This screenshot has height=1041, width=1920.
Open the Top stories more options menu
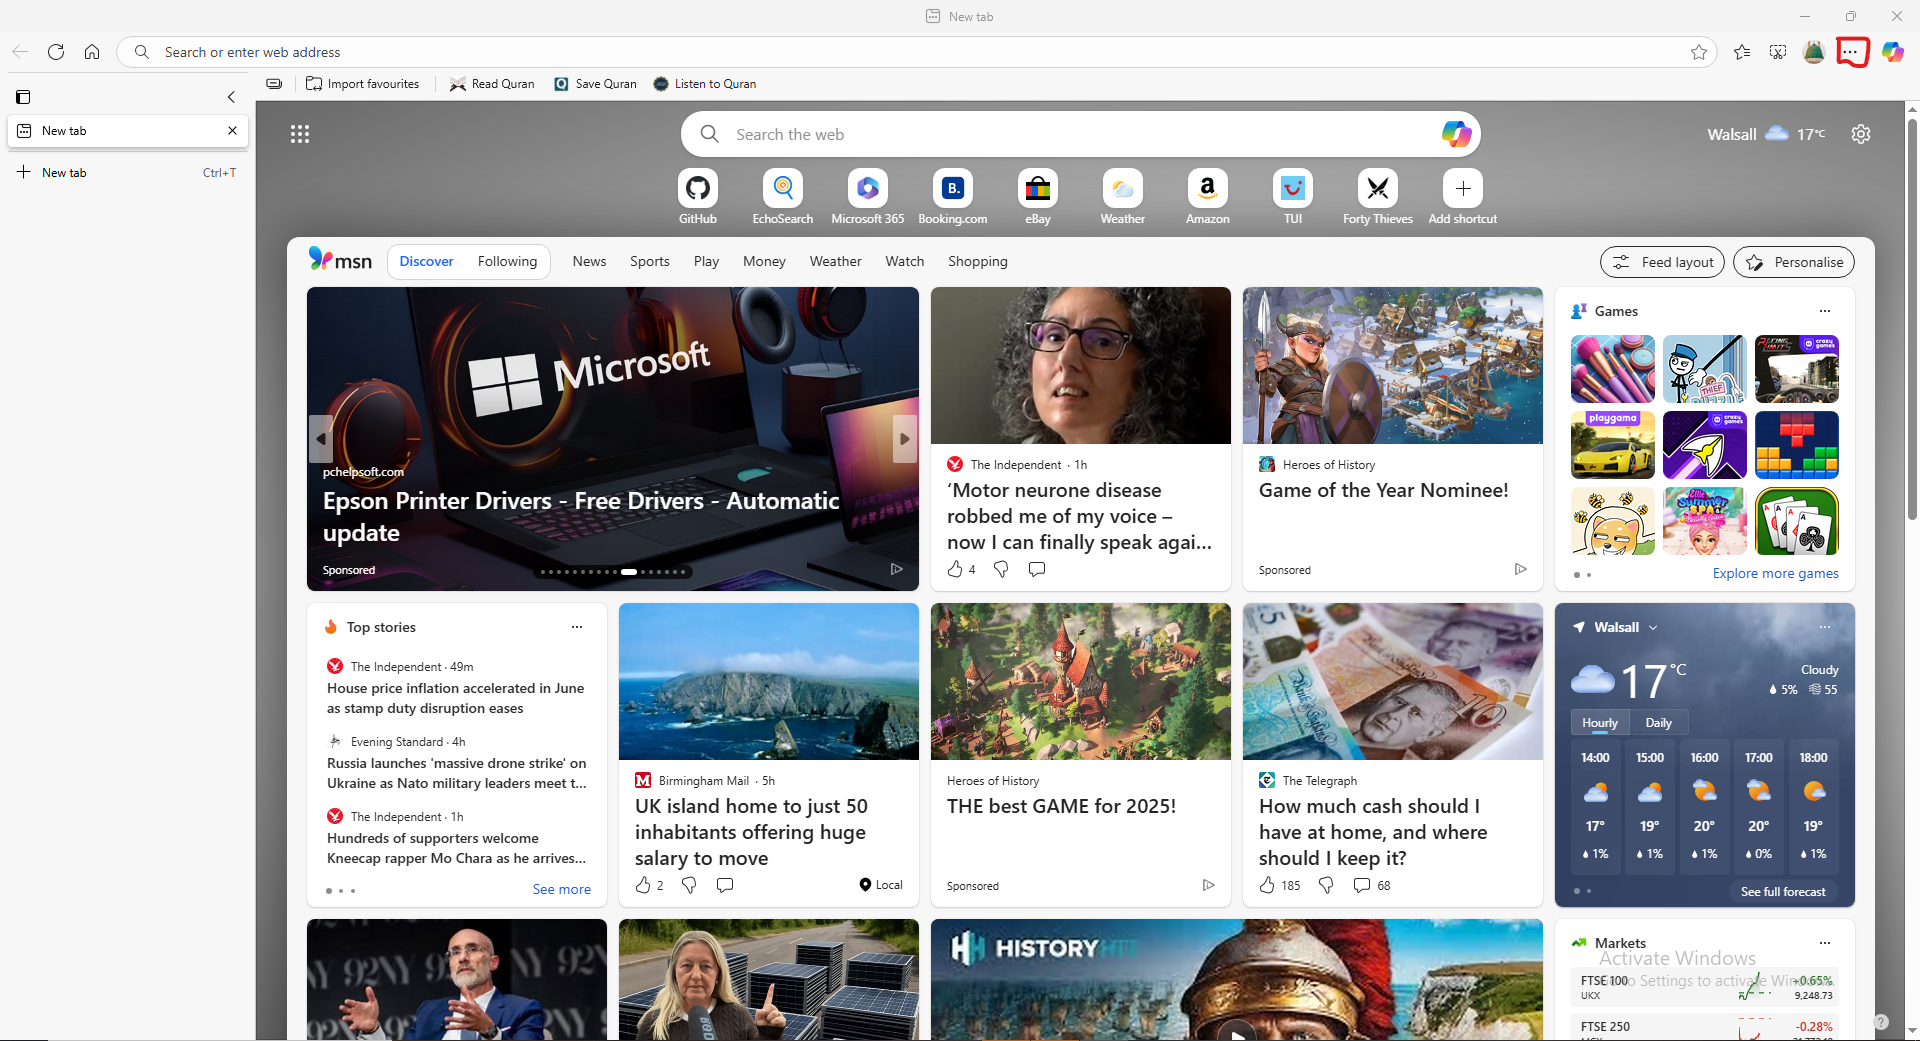click(576, 627)
